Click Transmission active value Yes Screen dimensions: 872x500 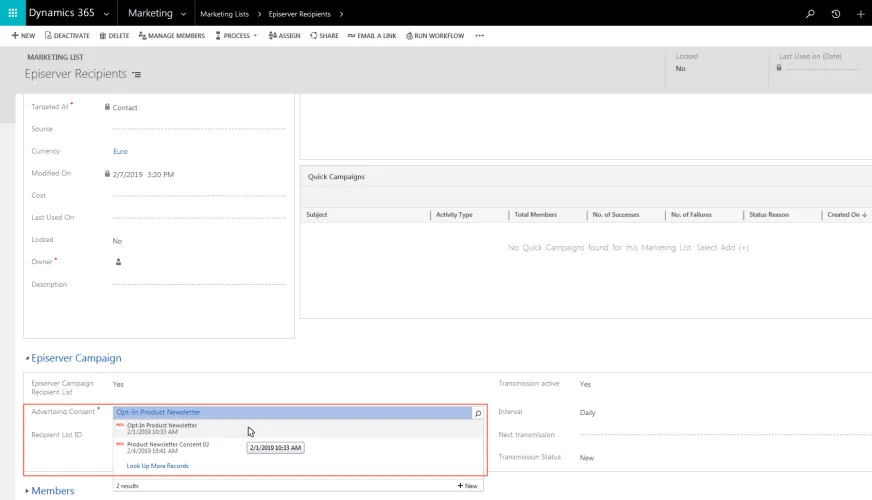pos(585,384)
